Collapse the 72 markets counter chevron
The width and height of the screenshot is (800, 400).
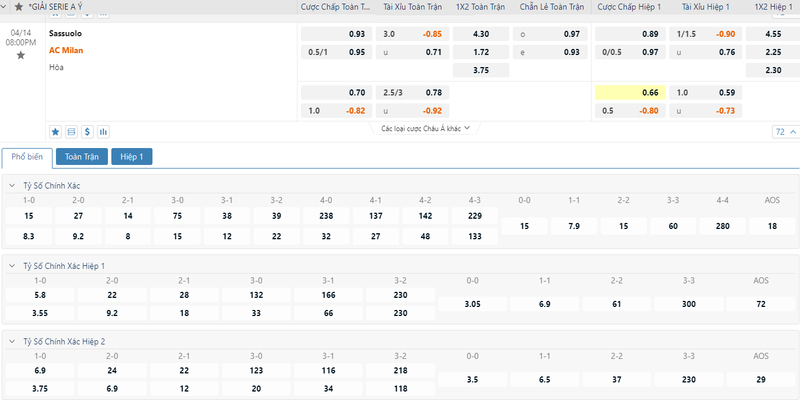(785, 132)
